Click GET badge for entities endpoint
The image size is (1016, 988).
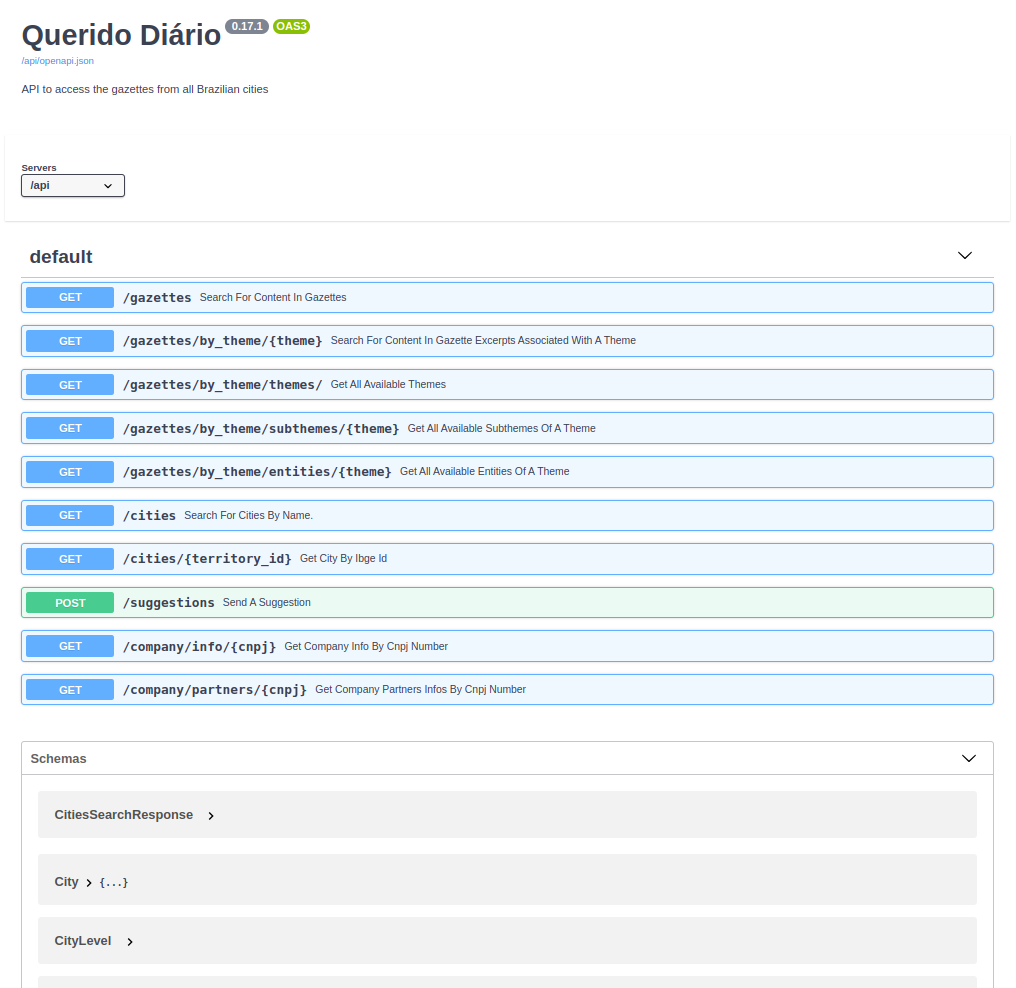[x=70, y=472]
